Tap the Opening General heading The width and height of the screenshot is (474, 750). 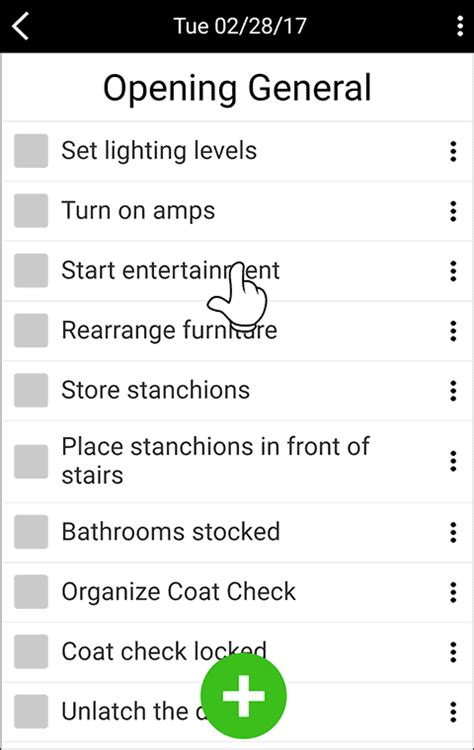237,89
